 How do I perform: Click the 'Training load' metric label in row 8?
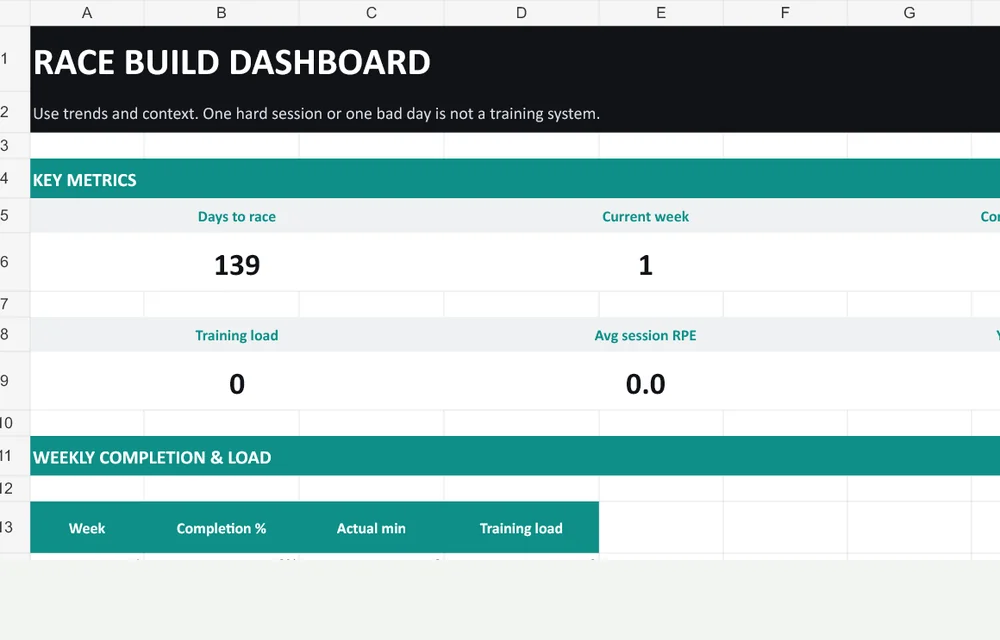(237, 335)
